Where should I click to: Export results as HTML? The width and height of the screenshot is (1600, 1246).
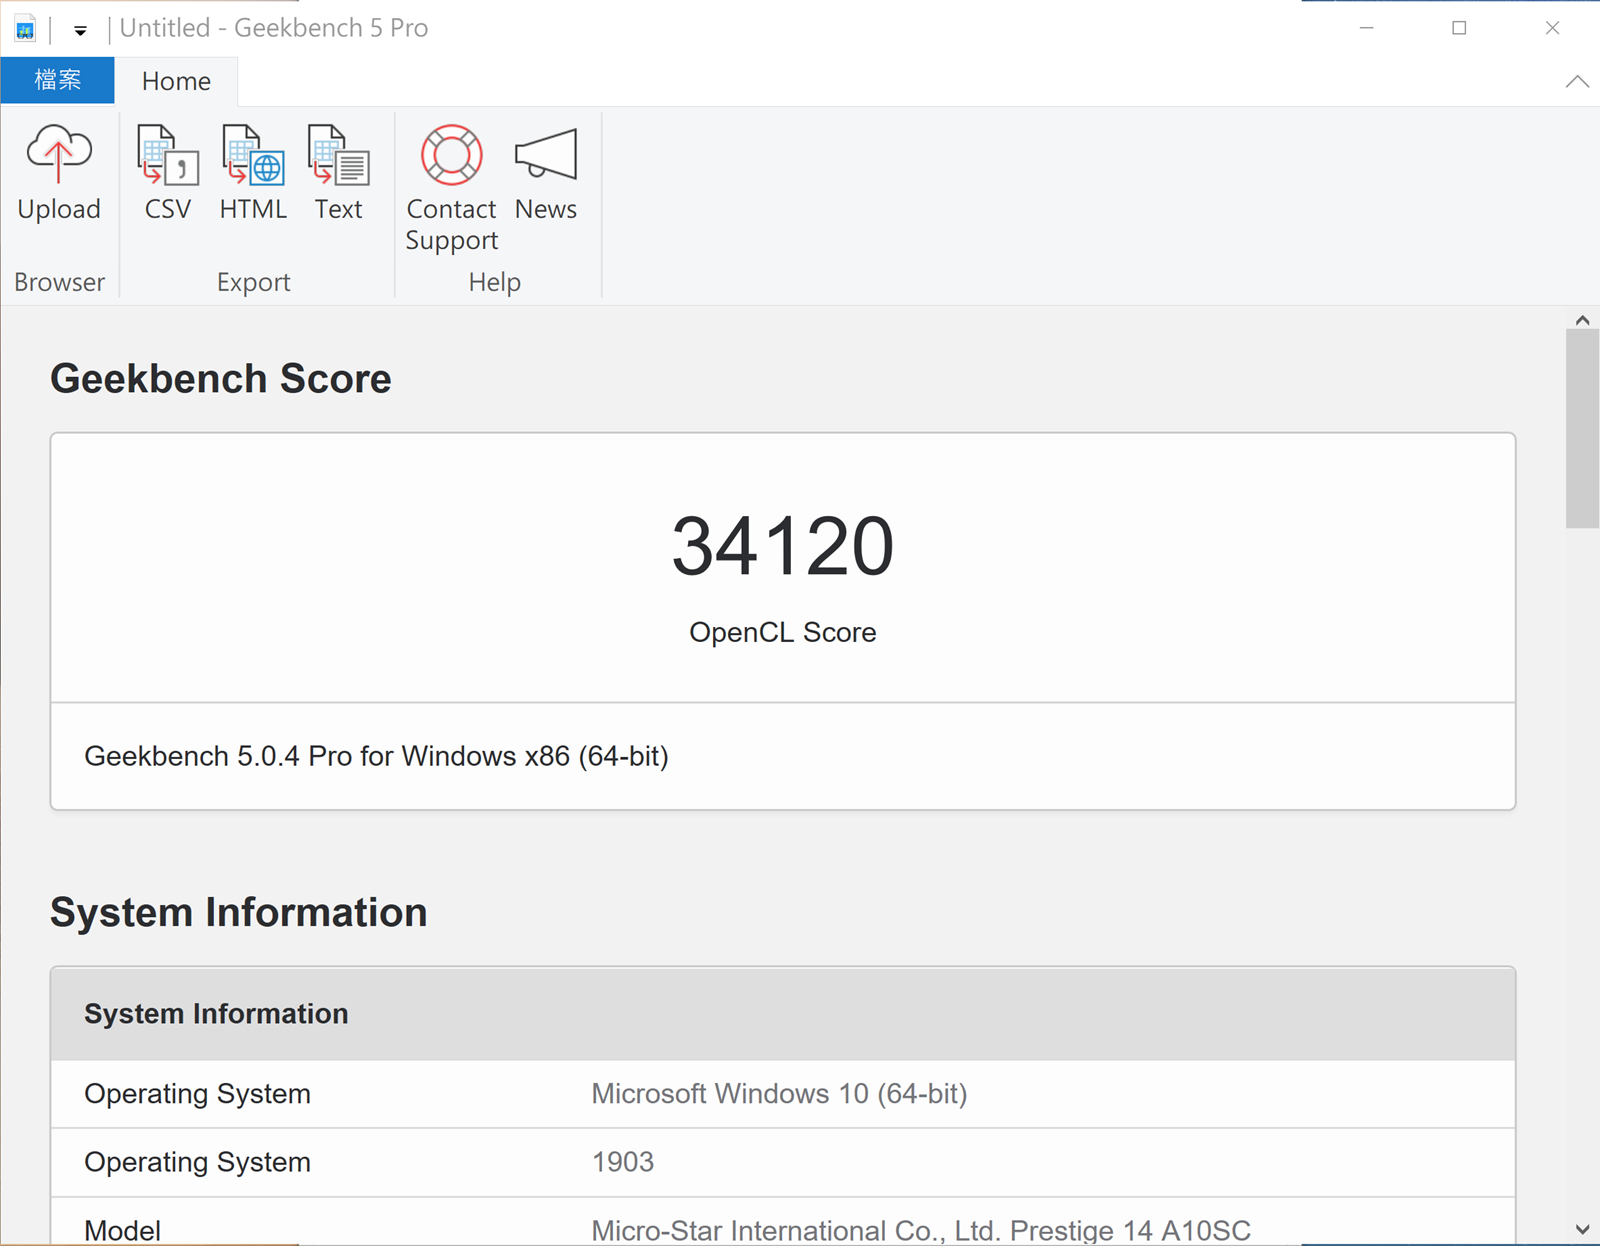point(253,172)
